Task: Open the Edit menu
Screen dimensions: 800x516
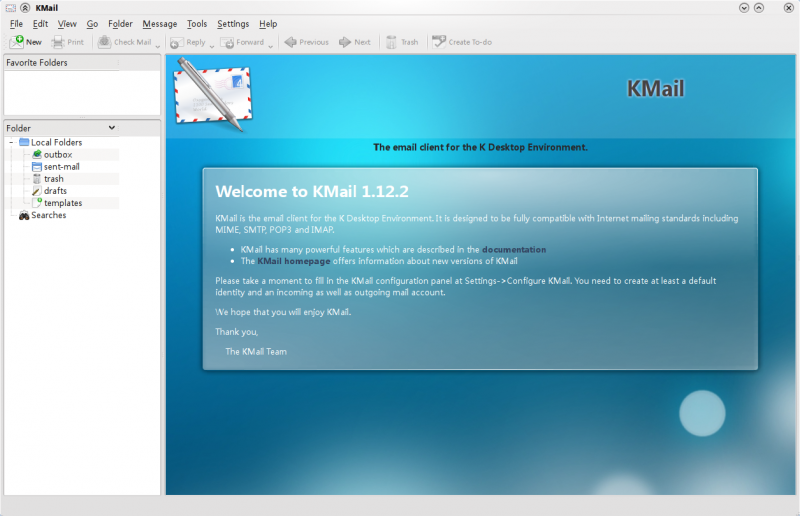Action: tap(40, 24)
